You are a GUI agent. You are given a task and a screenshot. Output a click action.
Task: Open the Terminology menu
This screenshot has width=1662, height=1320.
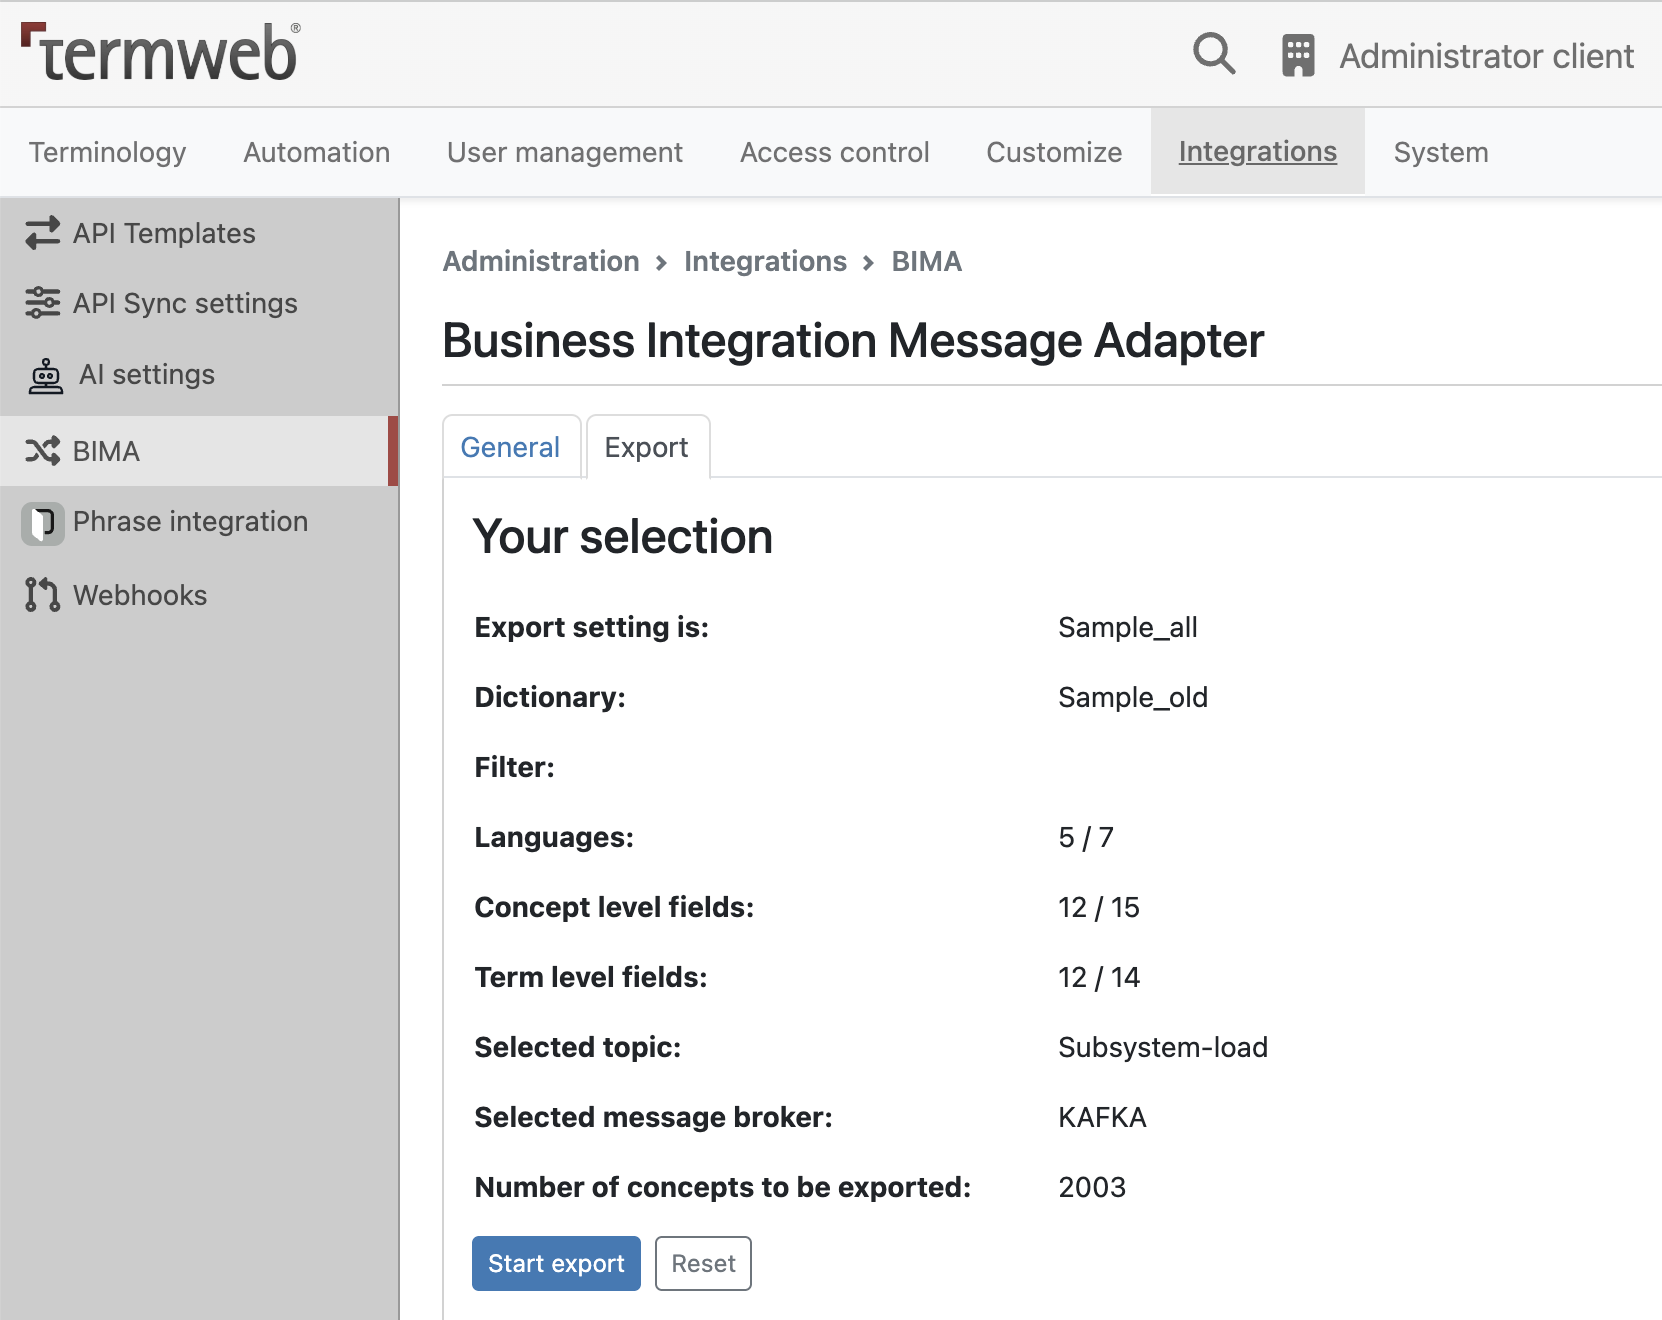[108, 152]
